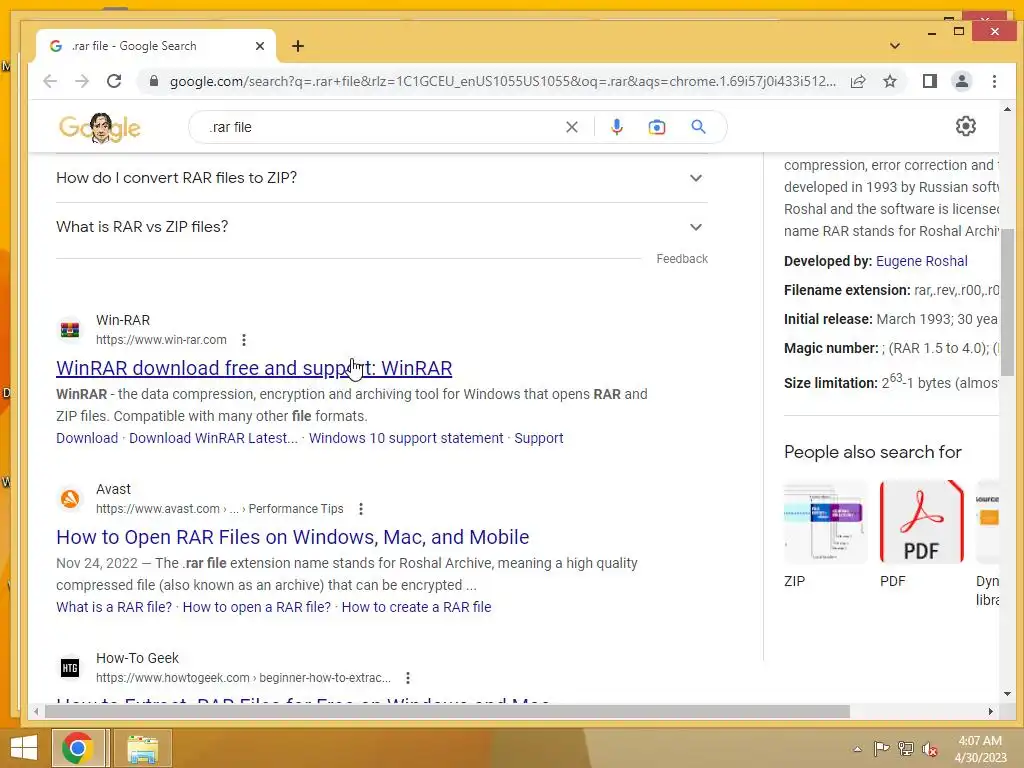1024x768 pixels.
Task: Open File Explorer from the taskbar
Action: point(142,748)
